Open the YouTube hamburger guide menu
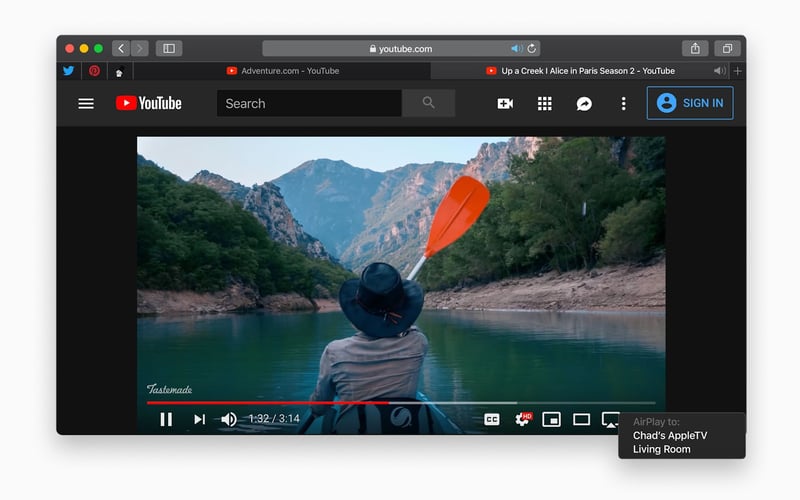The height and width of the screenshot is (500, 800). click(86, 104)
